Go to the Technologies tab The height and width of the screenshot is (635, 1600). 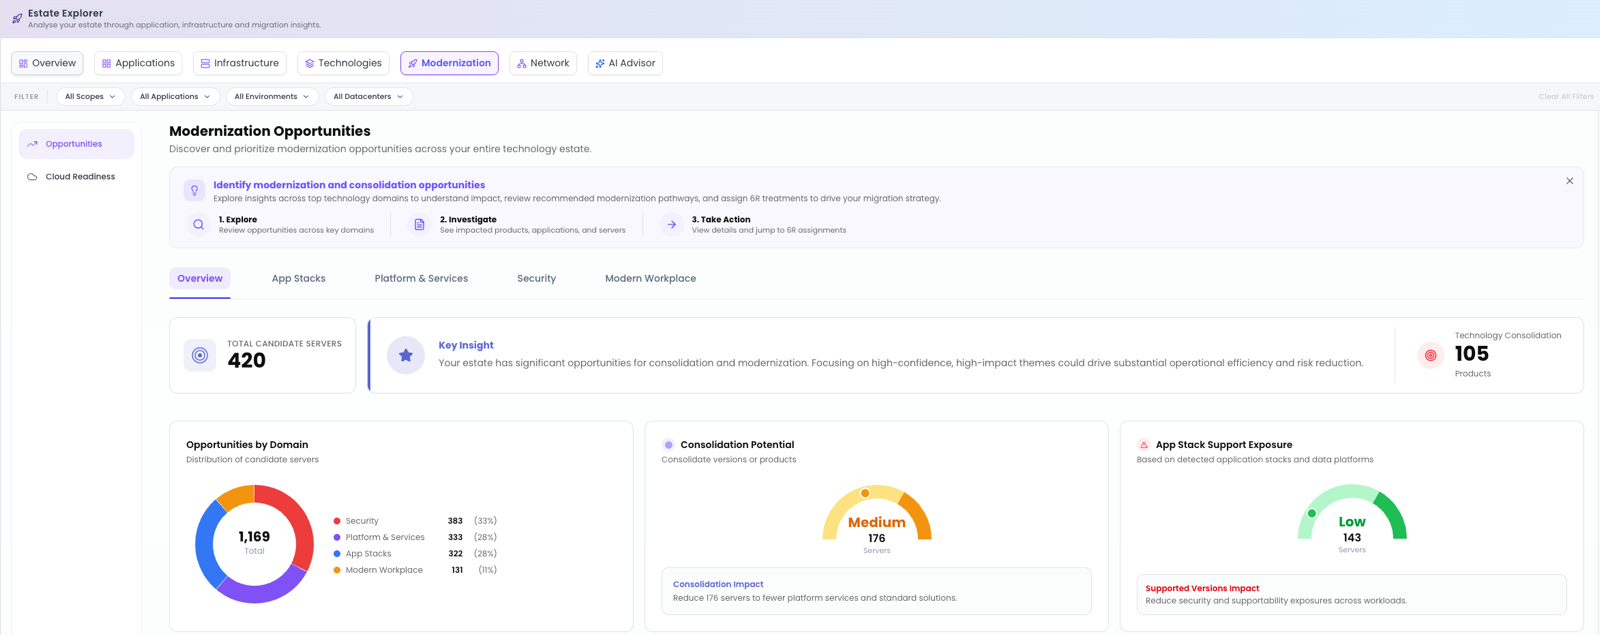[x=343, y=63]
